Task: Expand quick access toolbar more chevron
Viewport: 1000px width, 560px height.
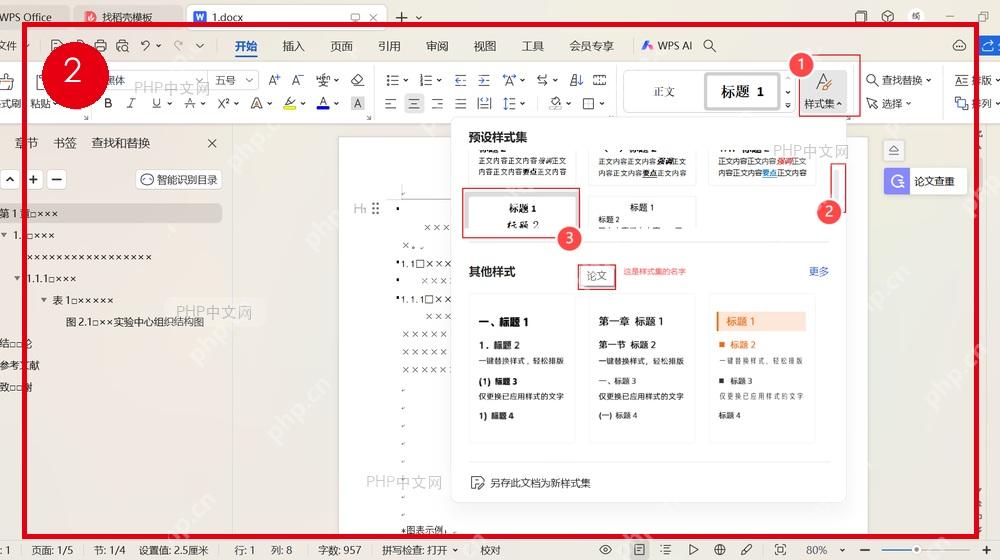Action: pyautogui.click(x=200, y=45)
